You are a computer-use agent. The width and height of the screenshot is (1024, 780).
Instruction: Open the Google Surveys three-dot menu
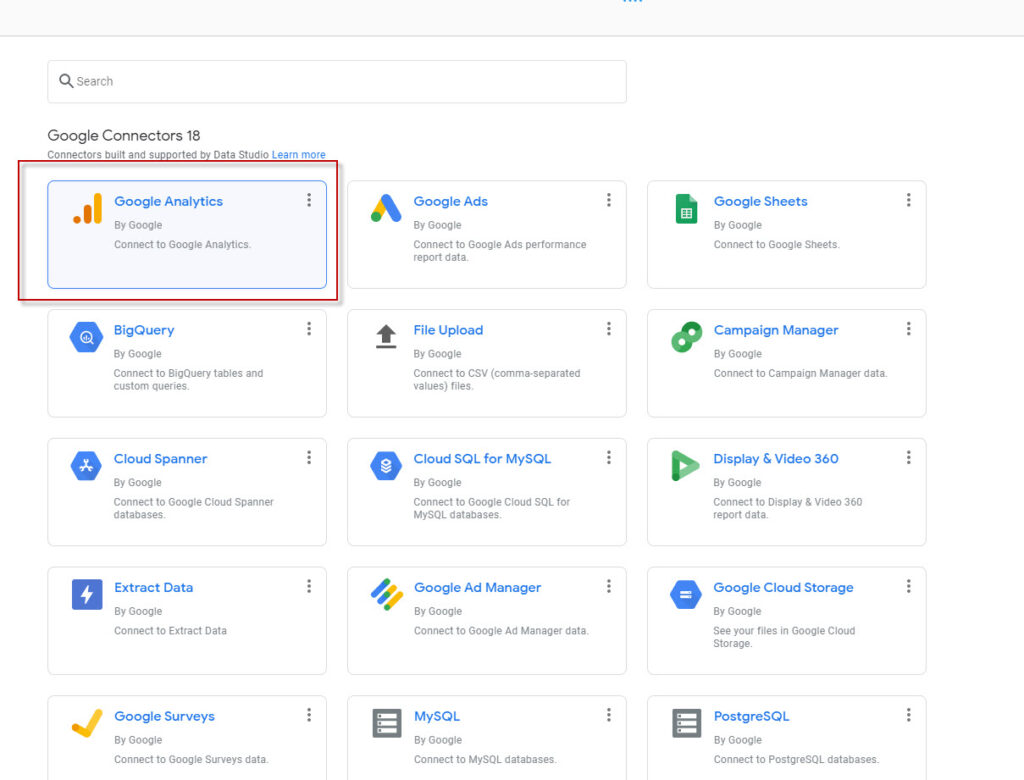(x=309, y=715)
